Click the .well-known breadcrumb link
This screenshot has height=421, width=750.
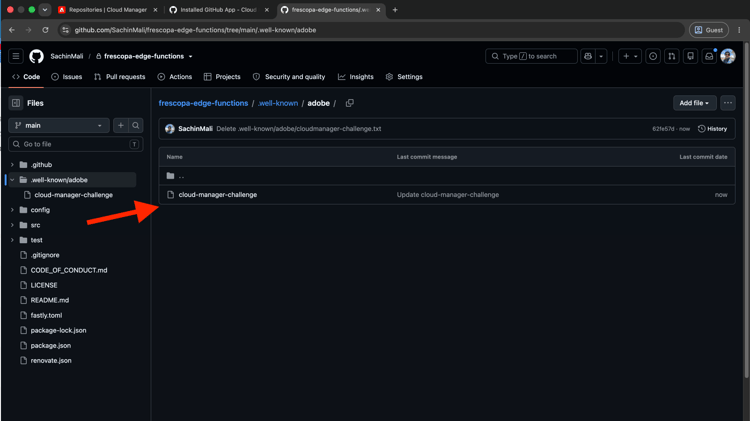[x=278, y=103]
